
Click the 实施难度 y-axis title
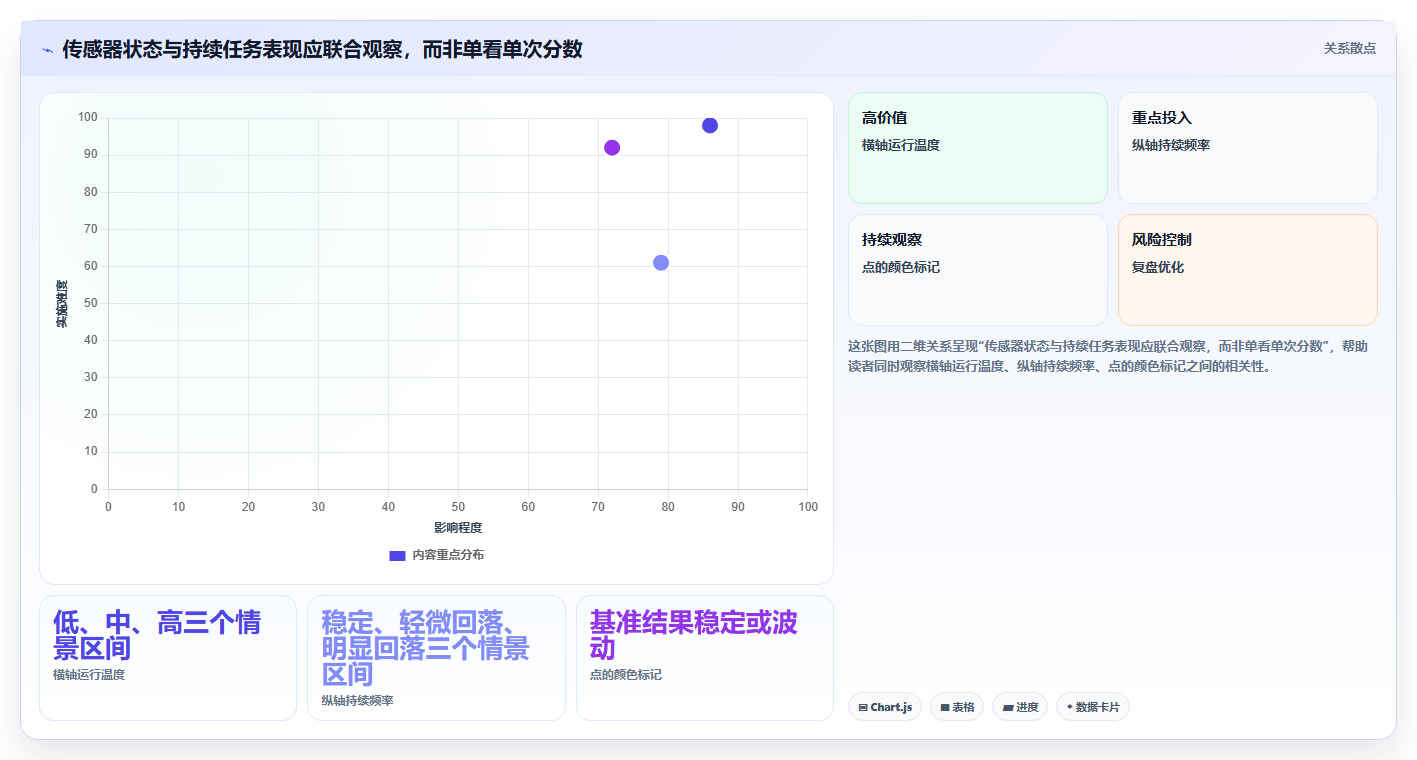click(61, 304)
